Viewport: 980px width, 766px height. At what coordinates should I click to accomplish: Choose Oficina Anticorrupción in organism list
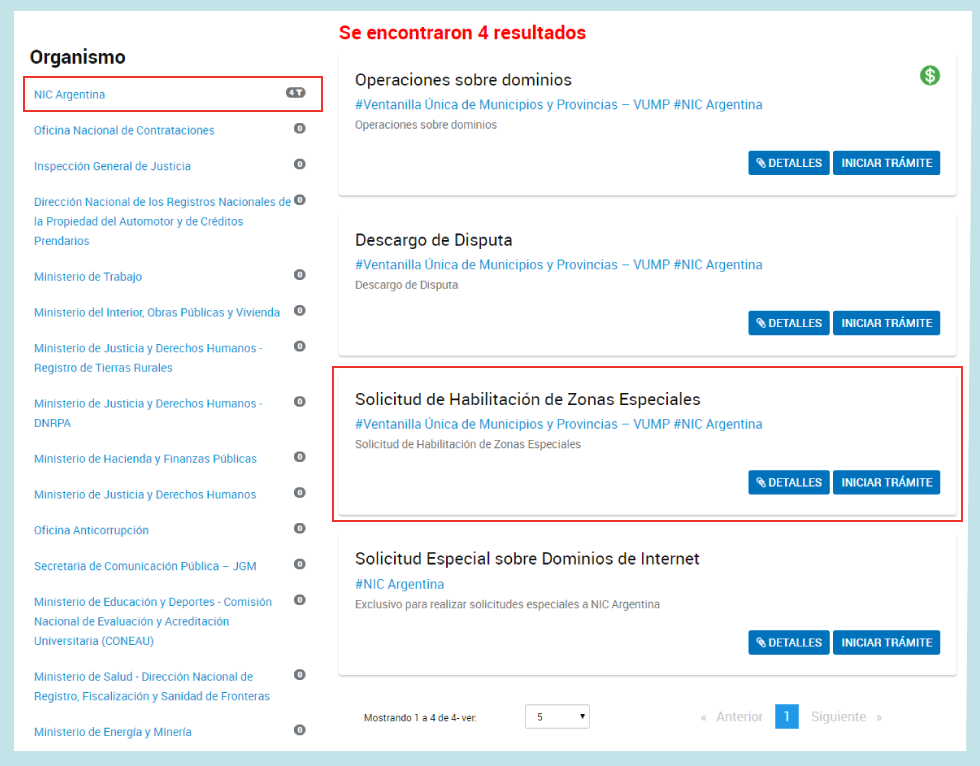tap(91, 530)
